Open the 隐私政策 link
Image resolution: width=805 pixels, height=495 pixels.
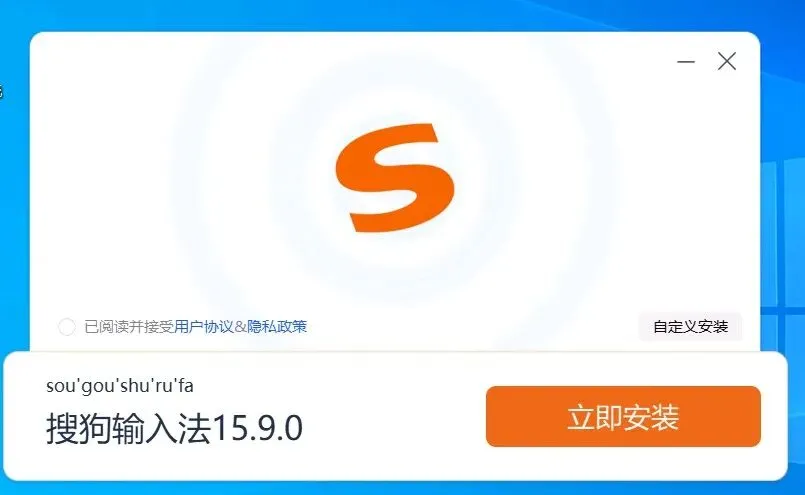[x=277, y=327]
